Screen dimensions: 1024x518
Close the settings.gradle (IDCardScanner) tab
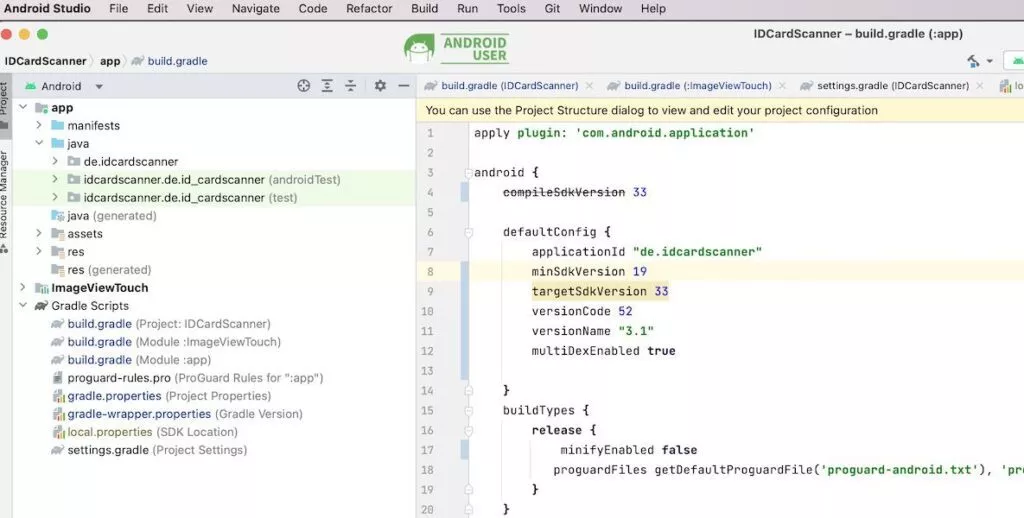(980, 86)
